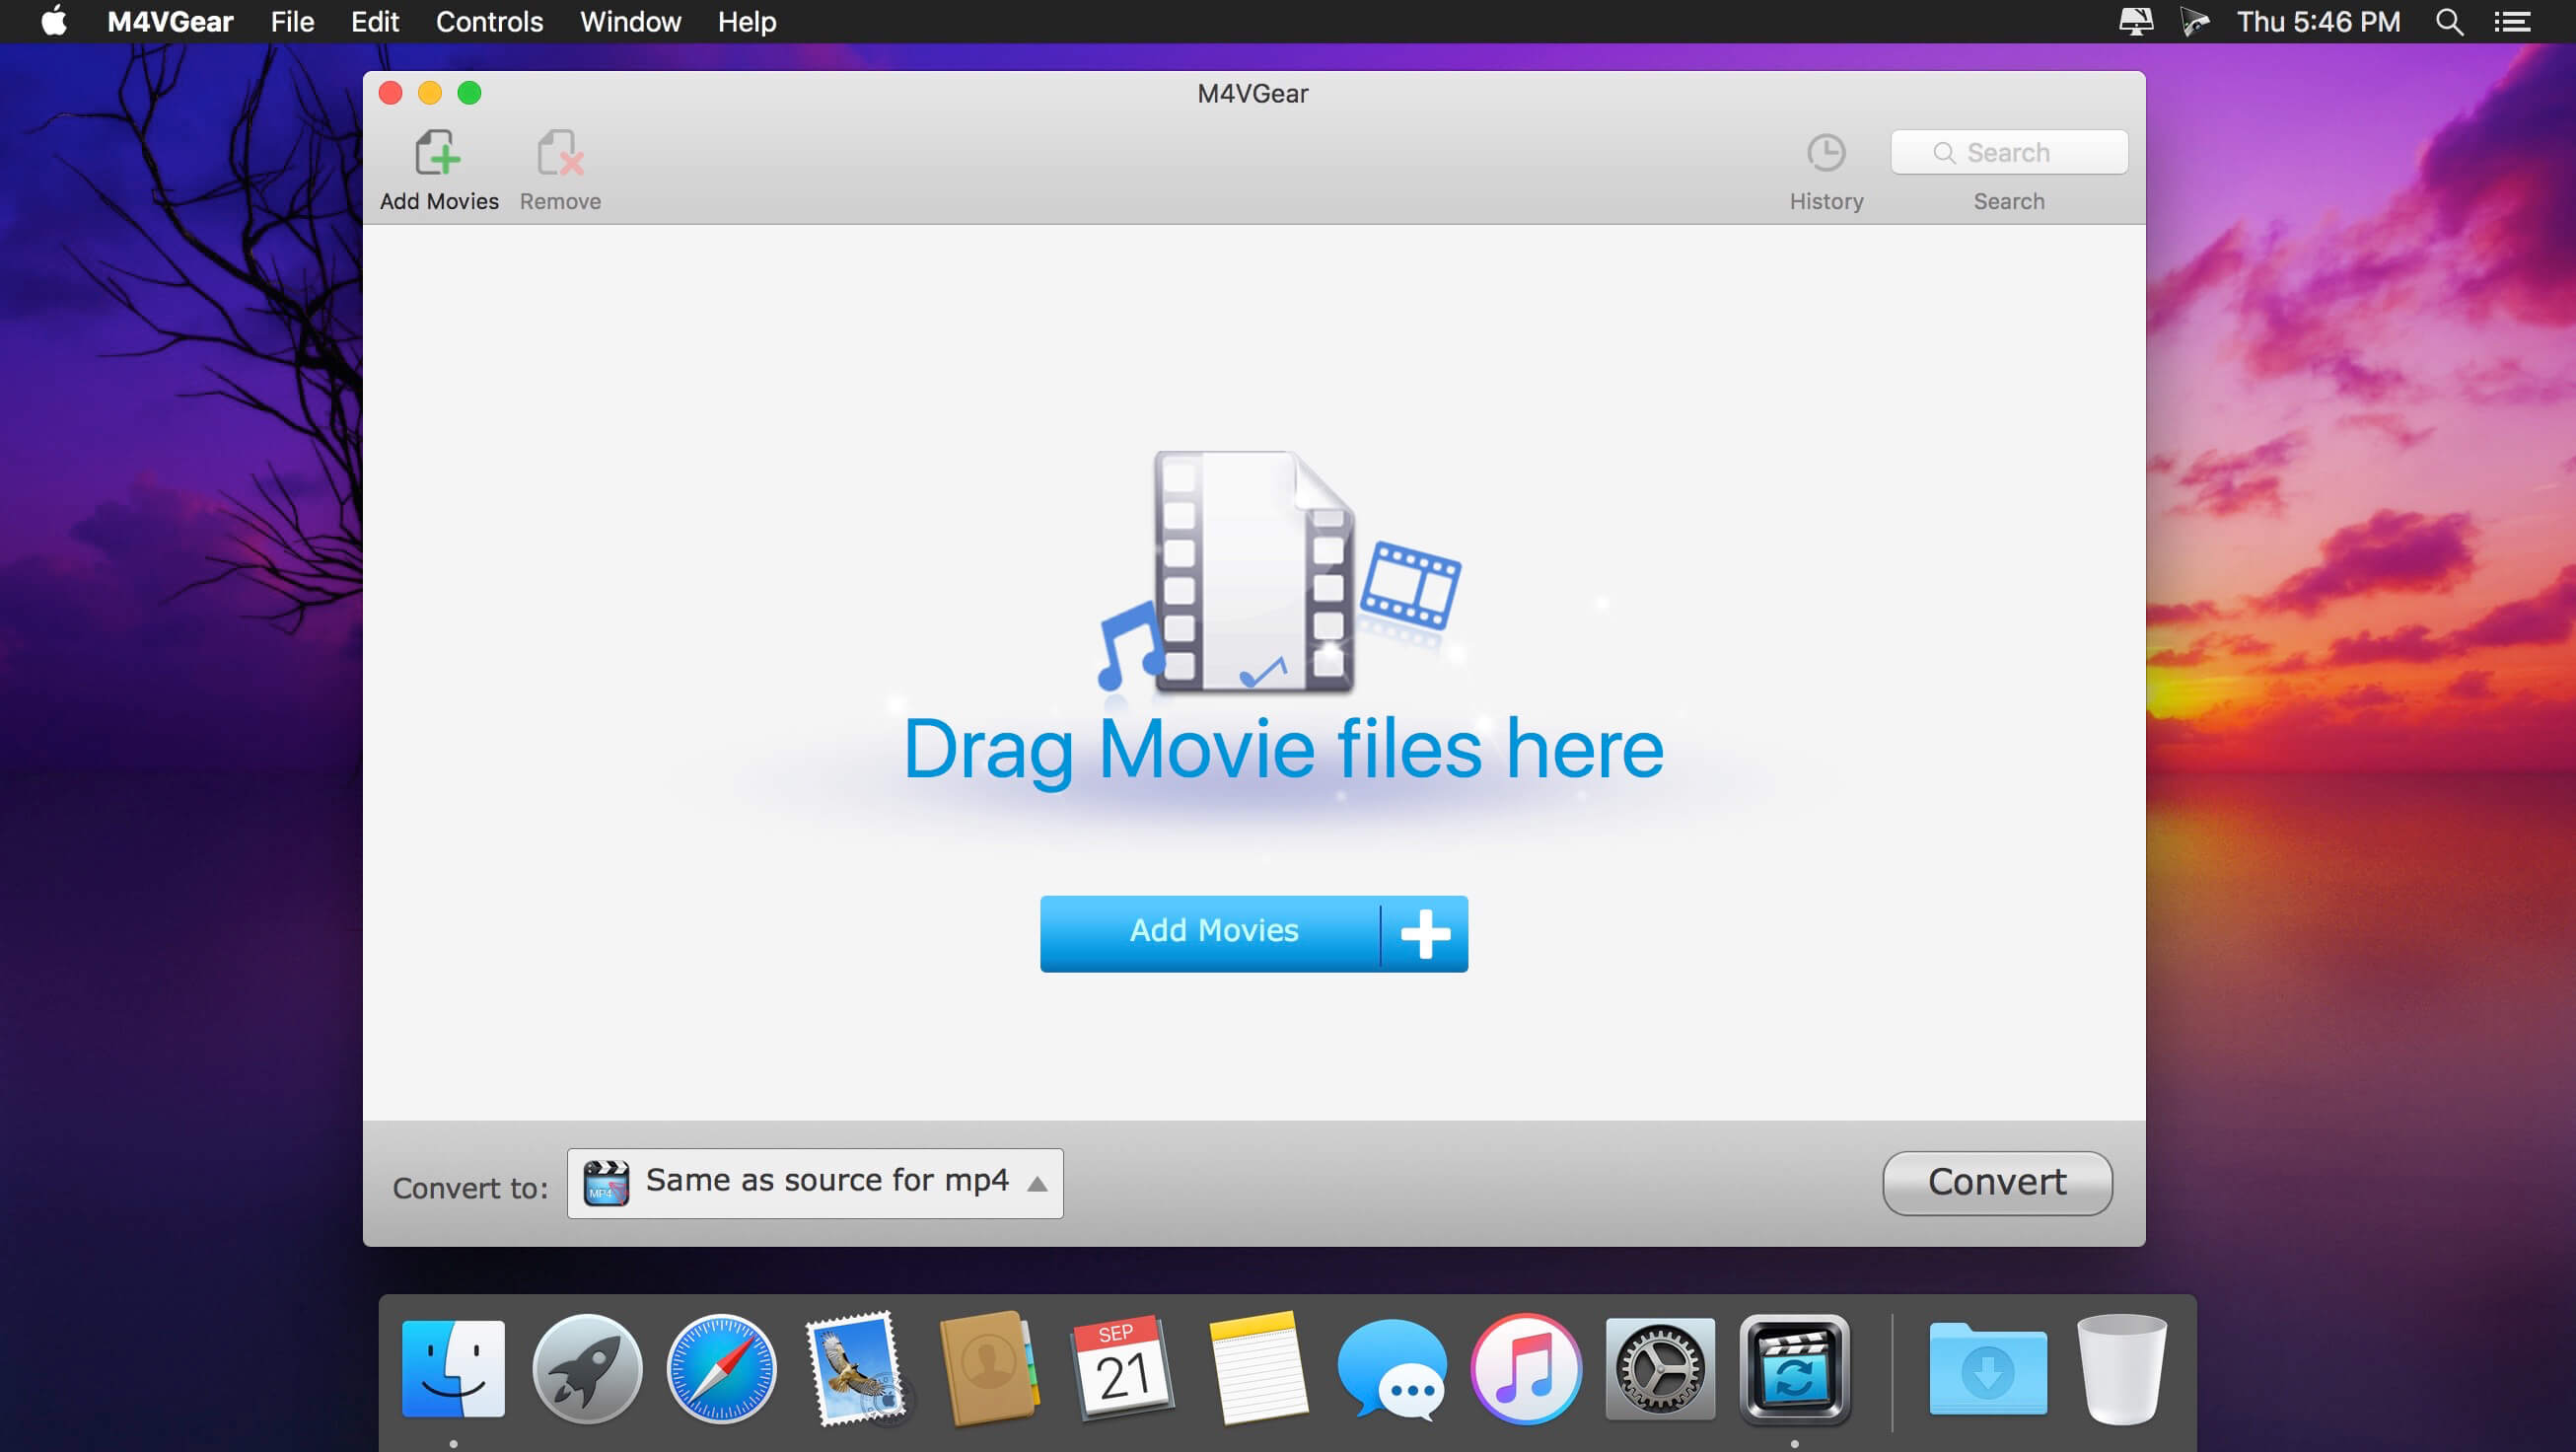2576x1452 pixels.
Task: Open Launchpad from the Dock
Action: tap(587, 1368)
